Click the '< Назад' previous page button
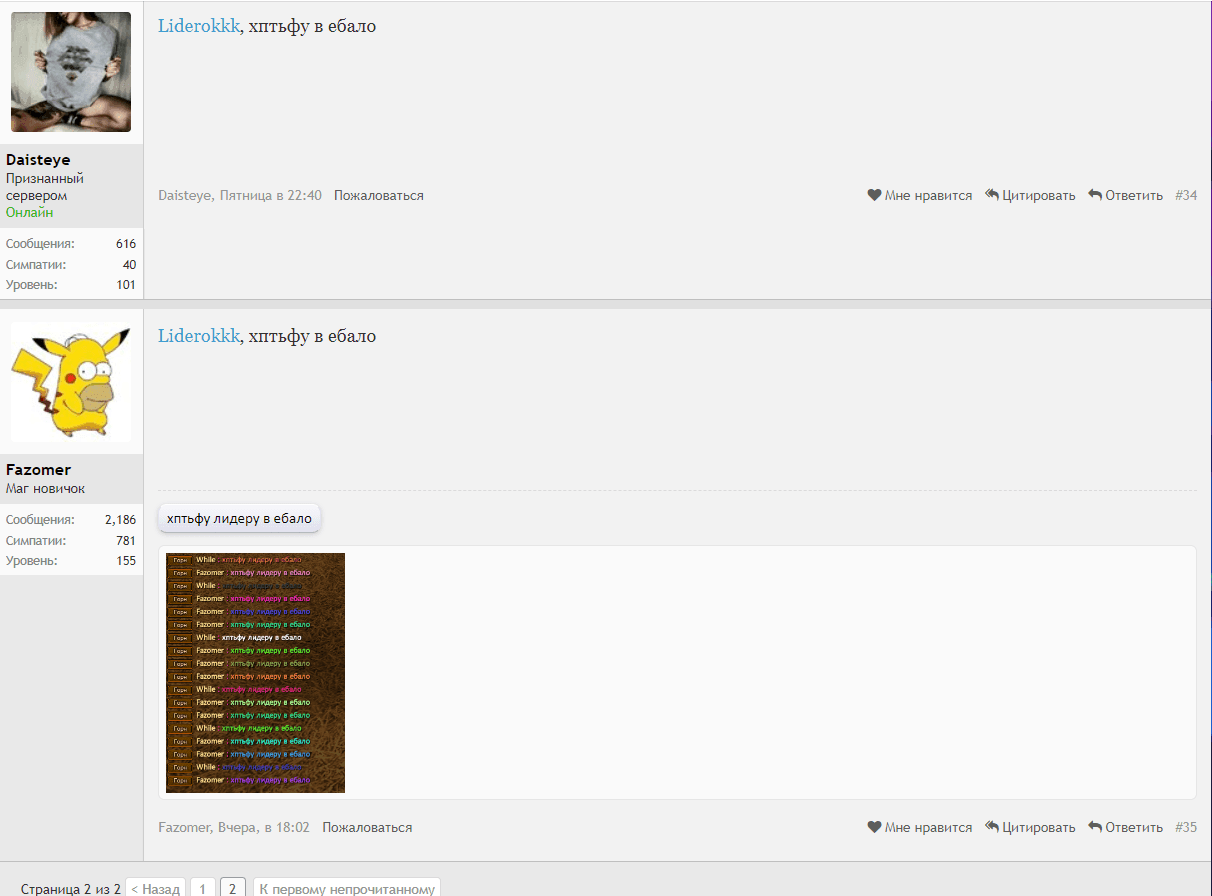Image resolution: width=1212 pixels, height=896 pixels. (155, 888)
